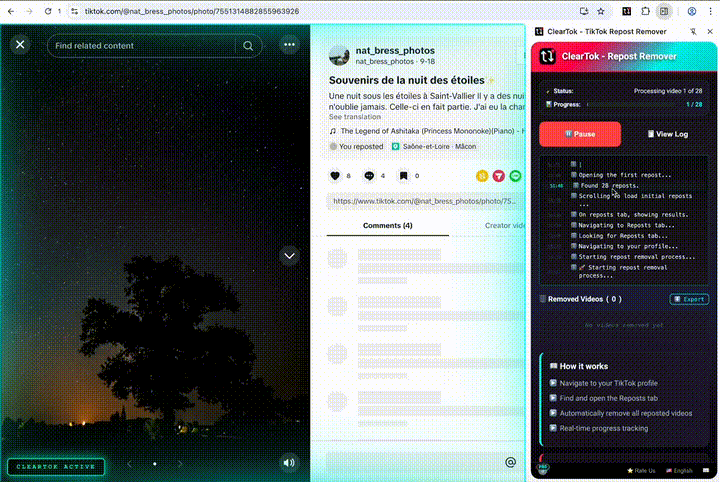Viewport: 720px width, 482px height.
Task: Switch to the Creator videos tab
Action: [505, 225]
